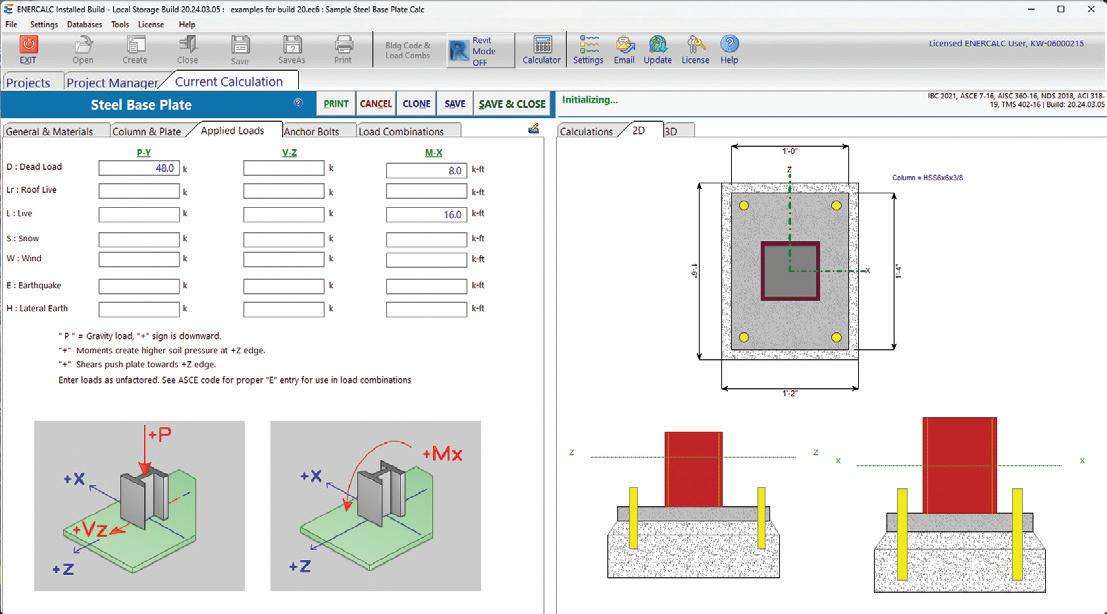The height and width of the screenshot is (614, 1107).
Task: Click the Close file toolbar icon
Action: pyautogui.click(x=188, y=49)
